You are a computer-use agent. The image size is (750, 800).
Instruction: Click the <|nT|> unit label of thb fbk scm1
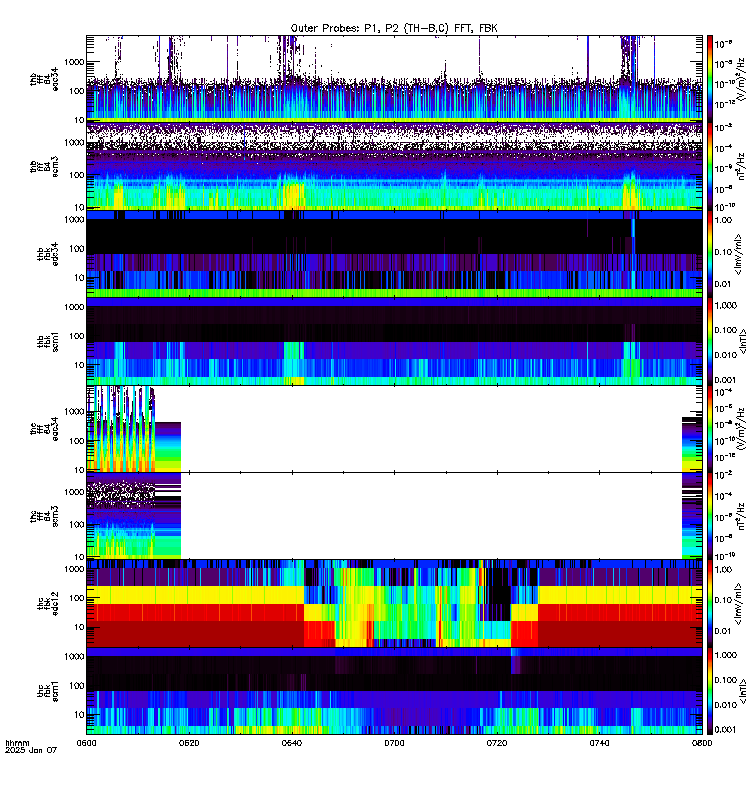(x=742, y=341)
